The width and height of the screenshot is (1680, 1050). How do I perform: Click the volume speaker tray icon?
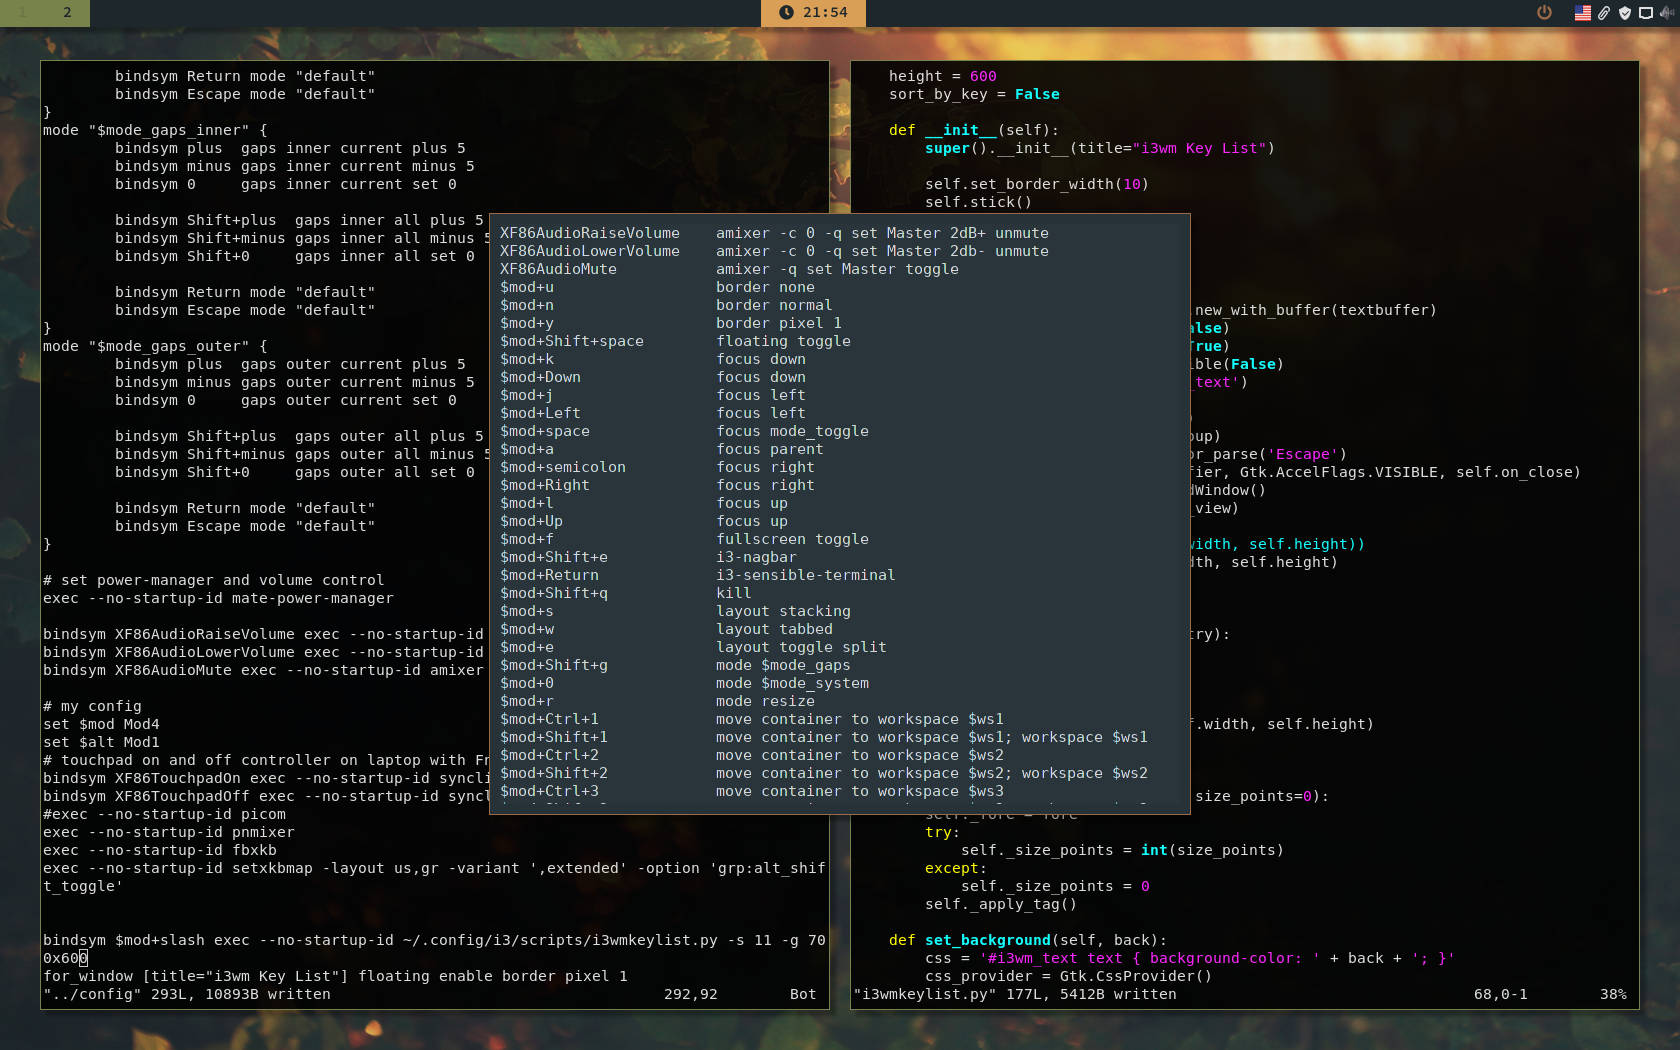[x=1666, y=13]
